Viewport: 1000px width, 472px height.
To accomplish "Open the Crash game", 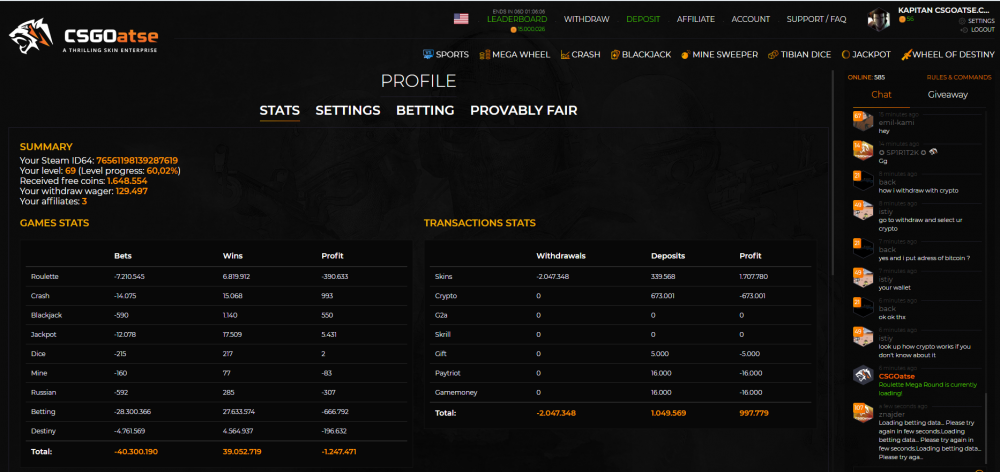I will click(585, 55).
